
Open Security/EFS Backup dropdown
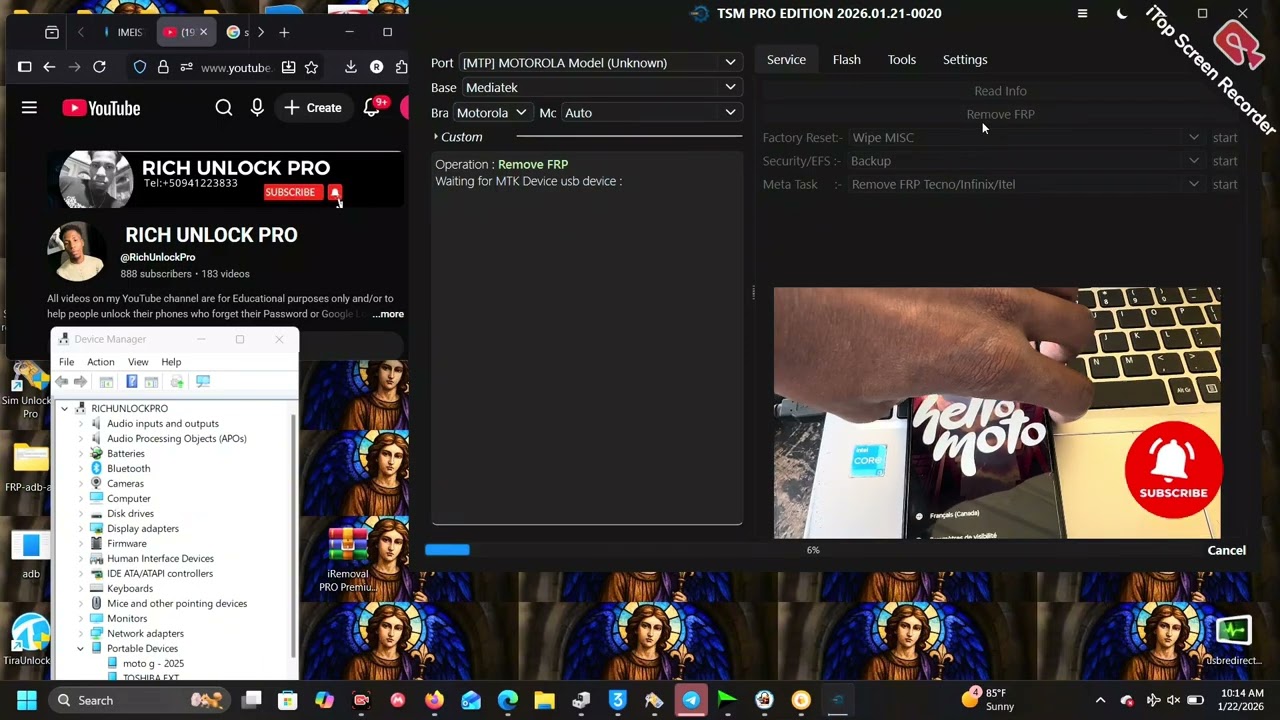pos(1025,161)
